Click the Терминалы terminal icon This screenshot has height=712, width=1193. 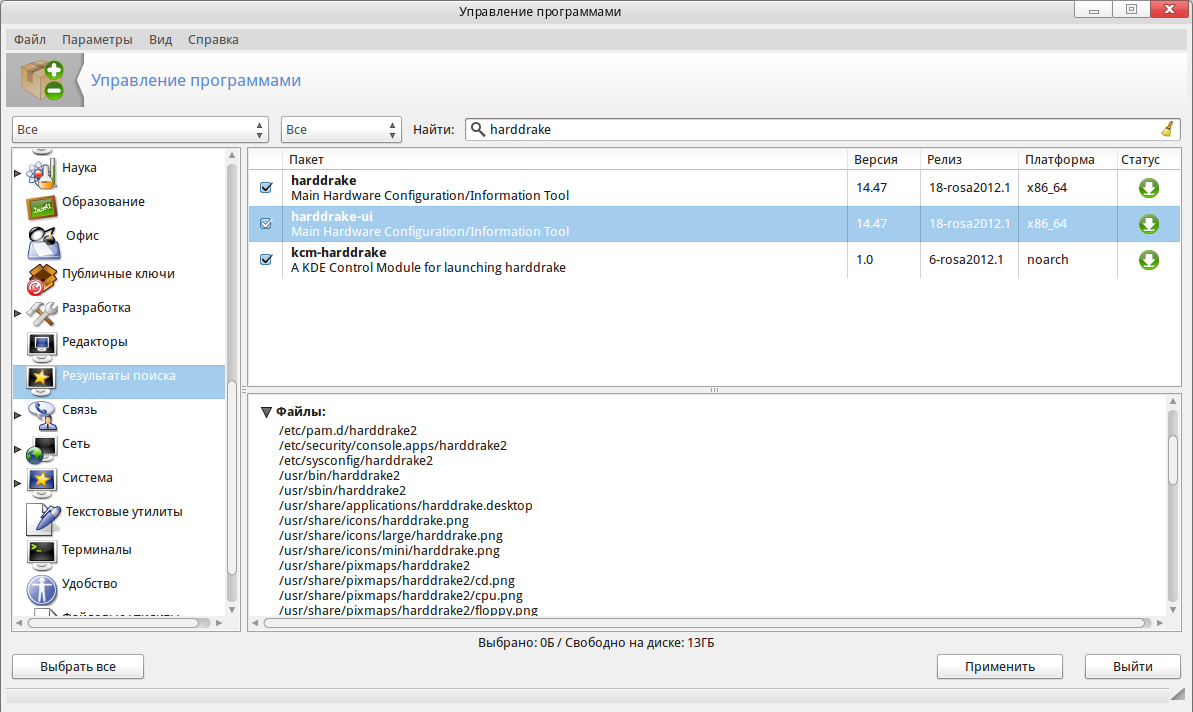click(41, 555)
